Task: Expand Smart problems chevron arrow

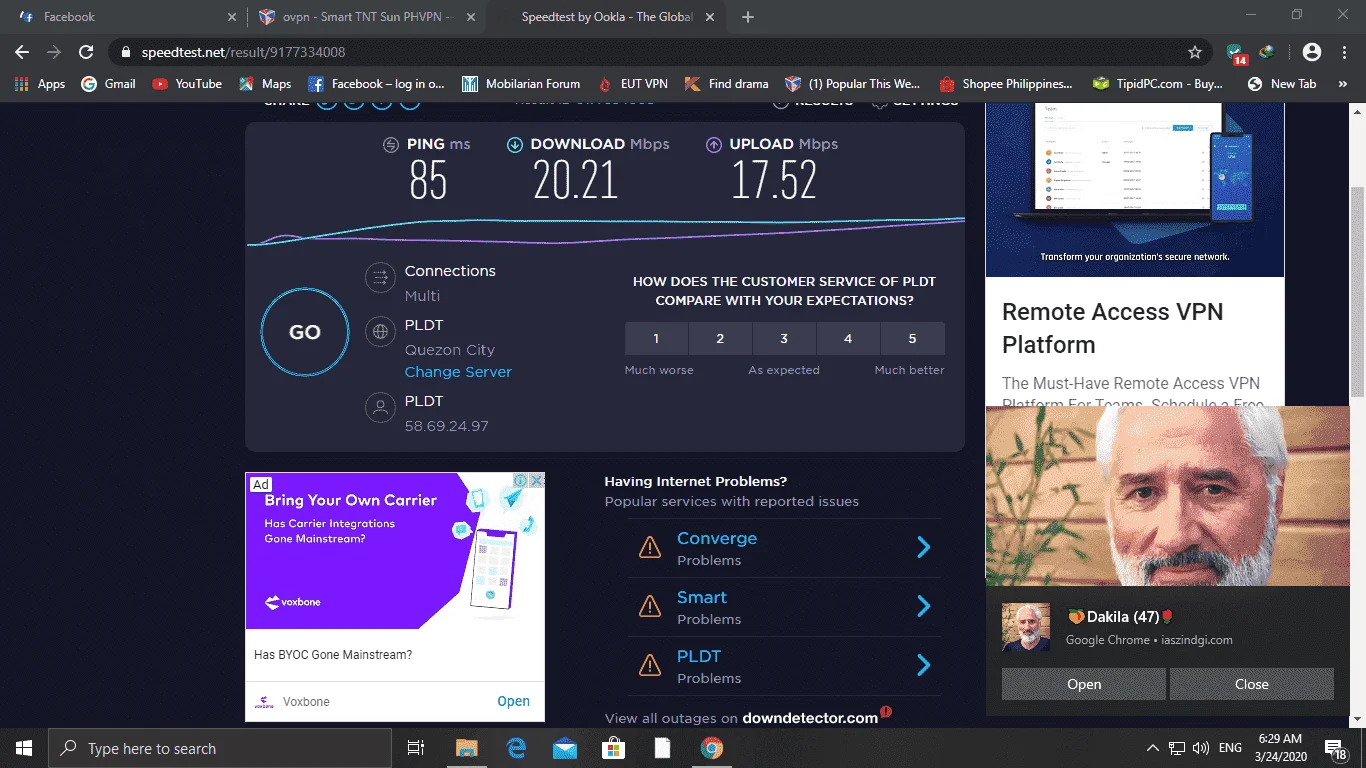Action: pos(924,606)
